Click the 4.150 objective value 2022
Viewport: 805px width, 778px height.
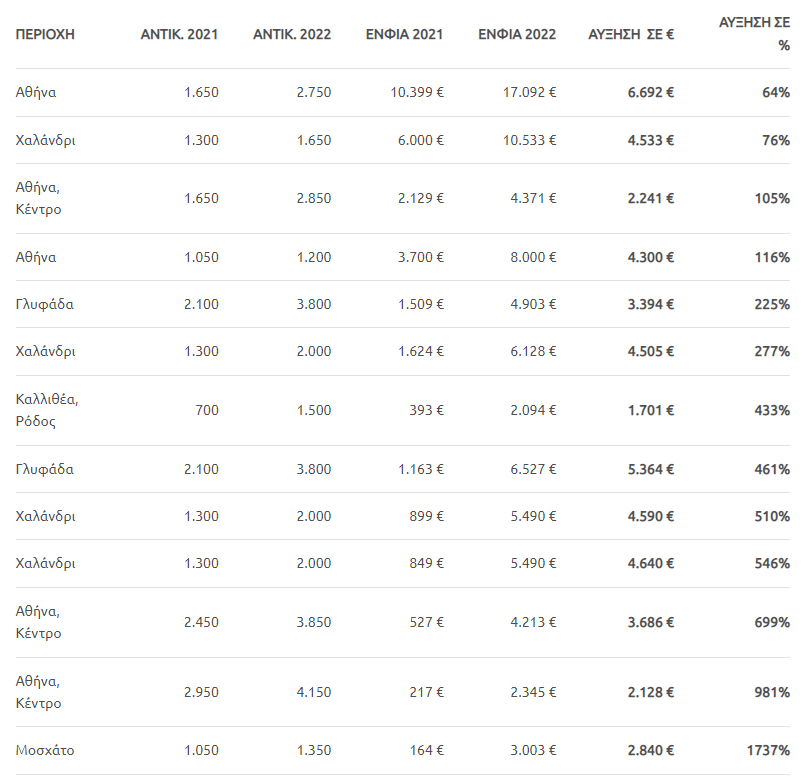tap(314, 692)
